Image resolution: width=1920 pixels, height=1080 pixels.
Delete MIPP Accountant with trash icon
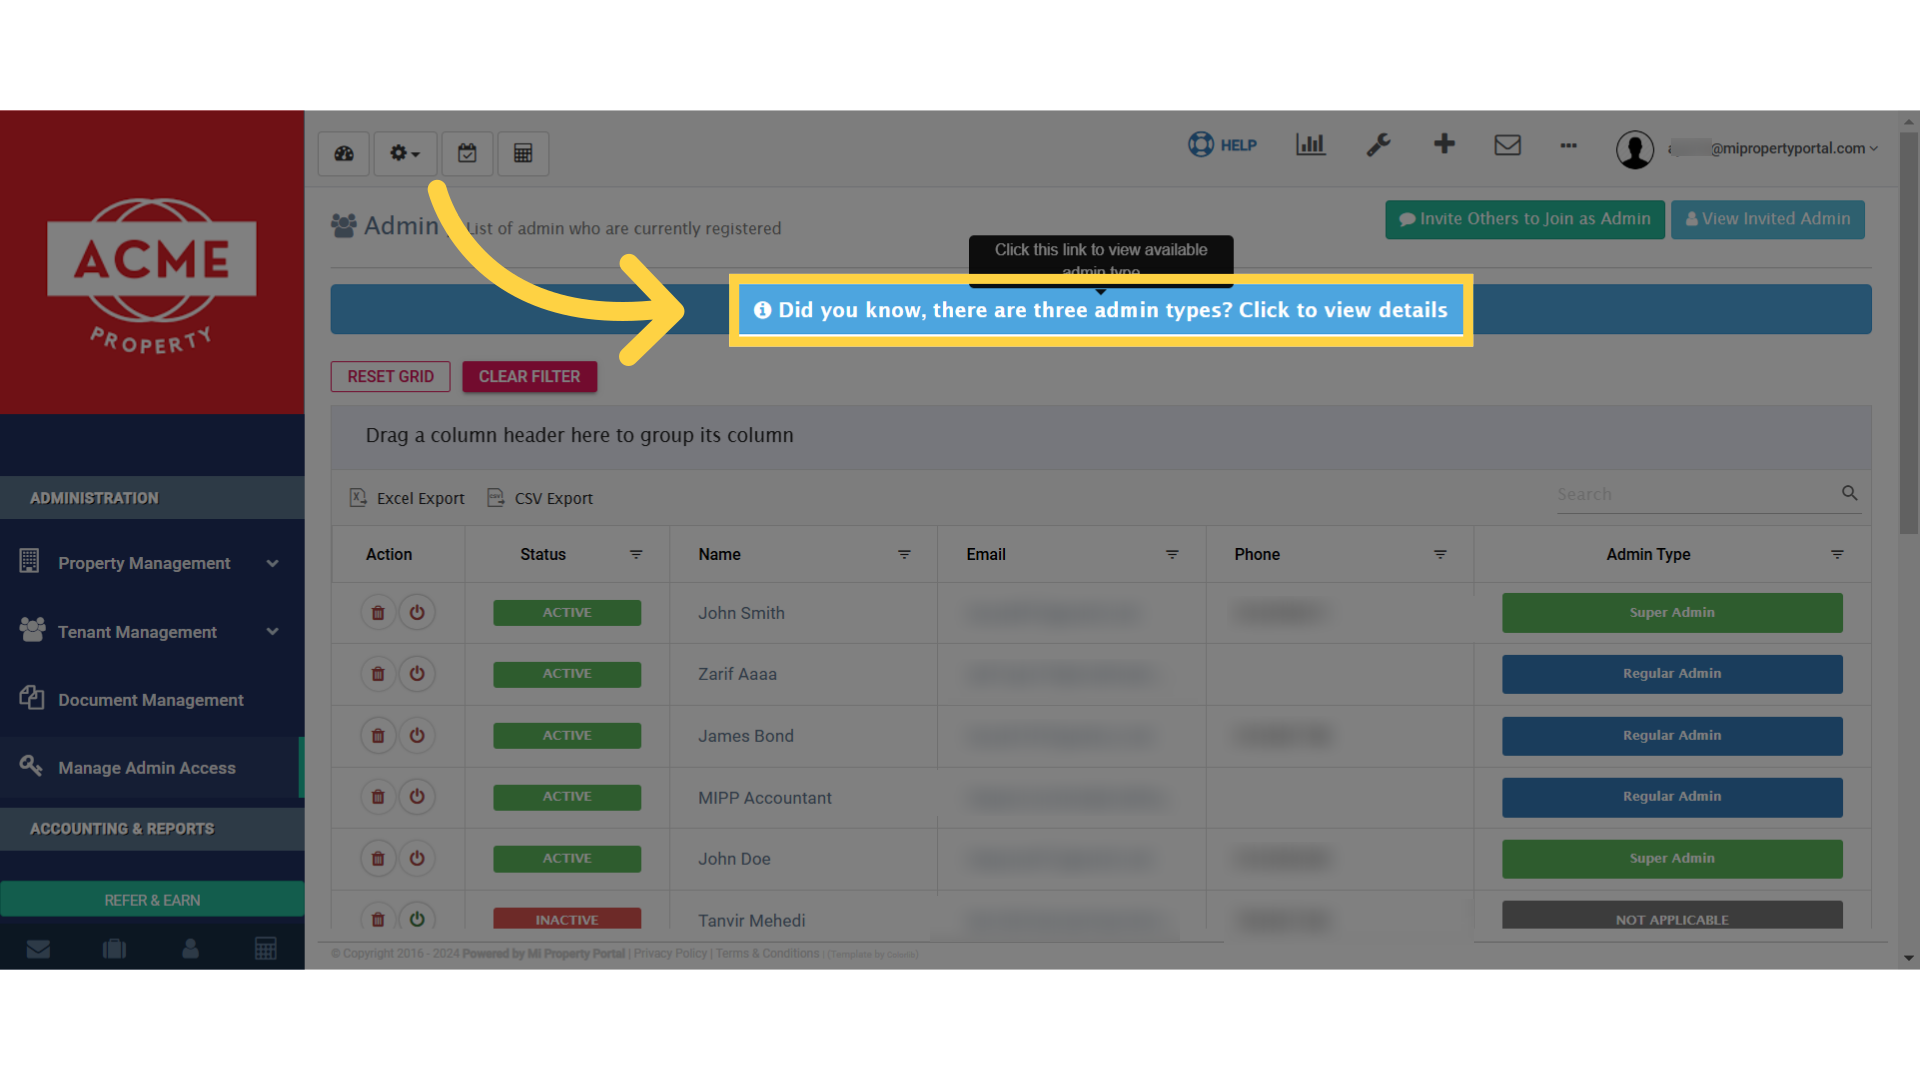tap(378, 797)
